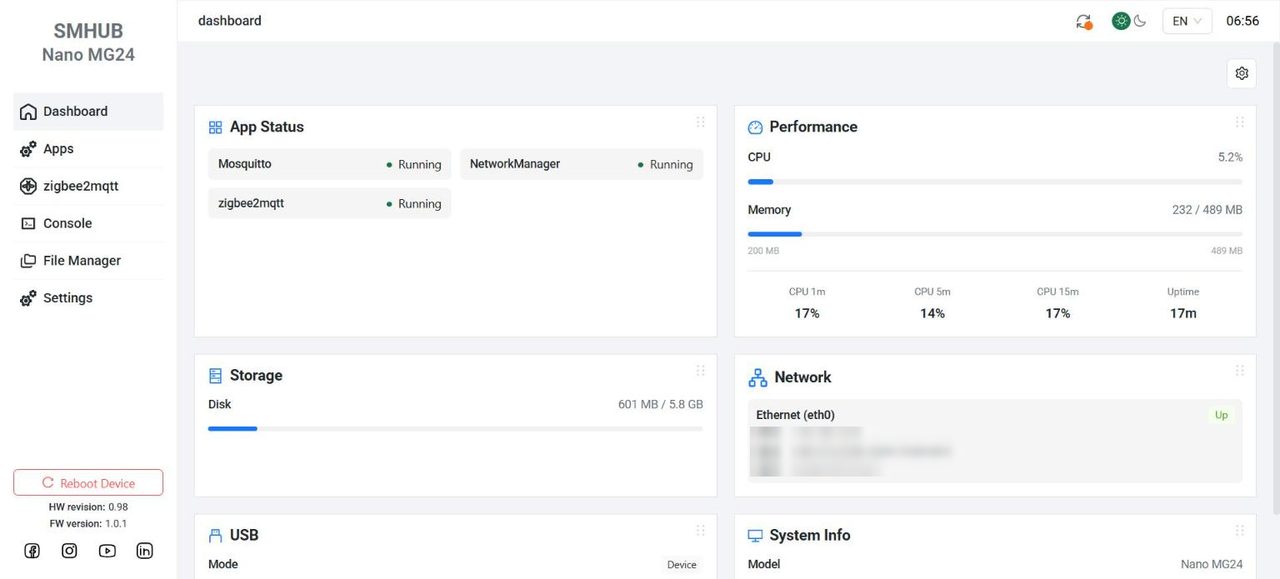Click the update notification refresh icon
This screenshot has height=579, width=1280.
(1084, 21)
